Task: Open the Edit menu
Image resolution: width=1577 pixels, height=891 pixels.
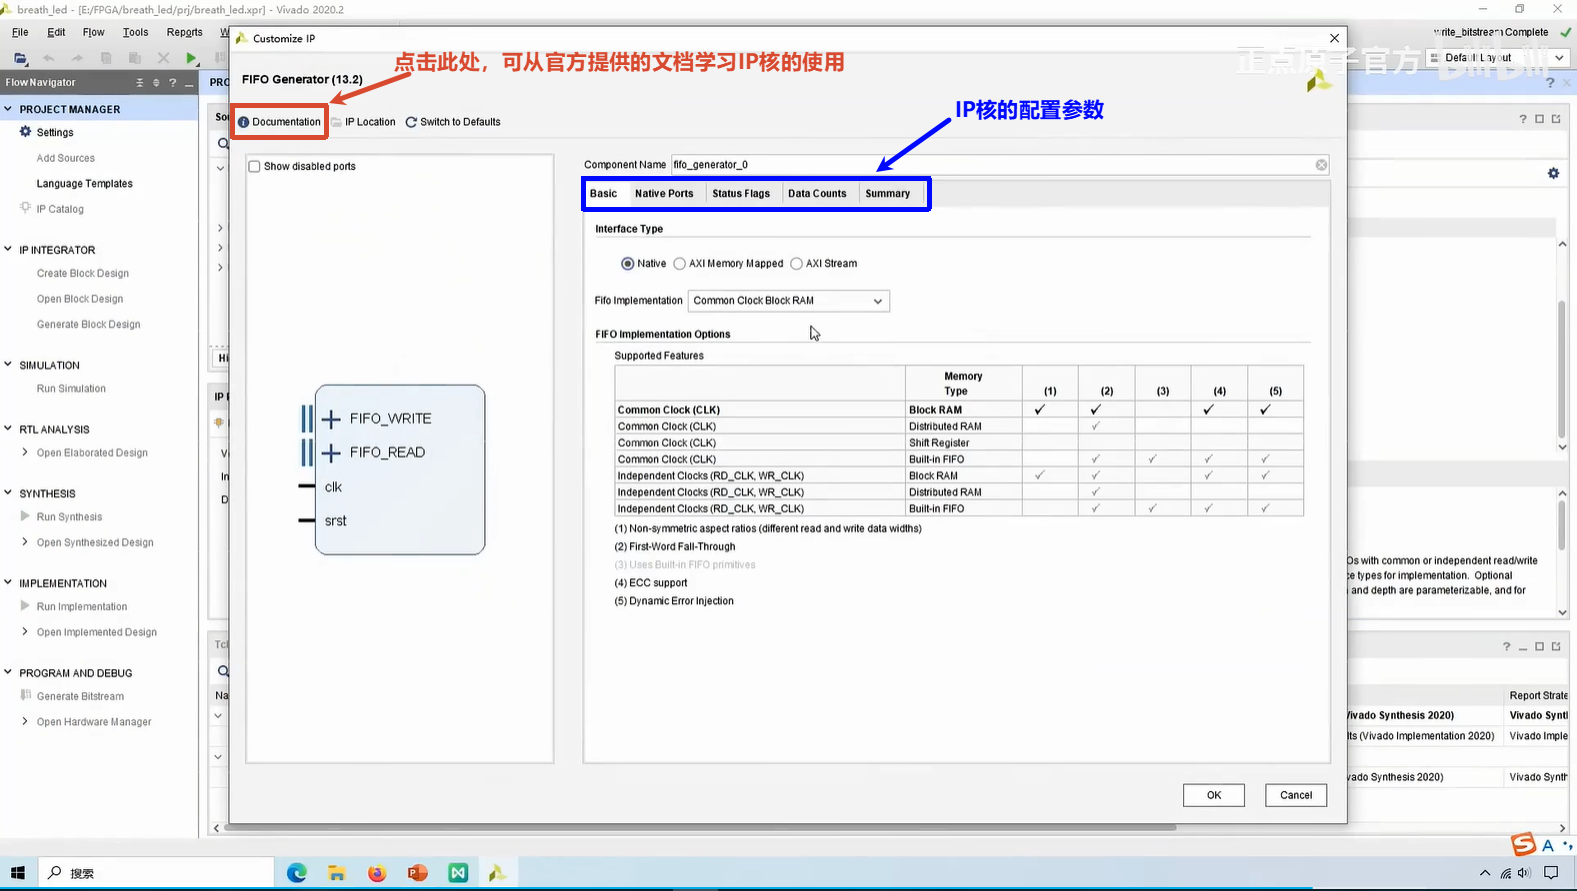Action: pyautogui.click(x=57, y=32)
